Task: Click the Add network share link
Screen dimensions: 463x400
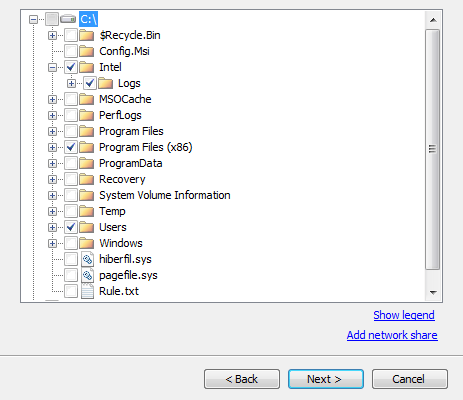Action: pos(392,335)
